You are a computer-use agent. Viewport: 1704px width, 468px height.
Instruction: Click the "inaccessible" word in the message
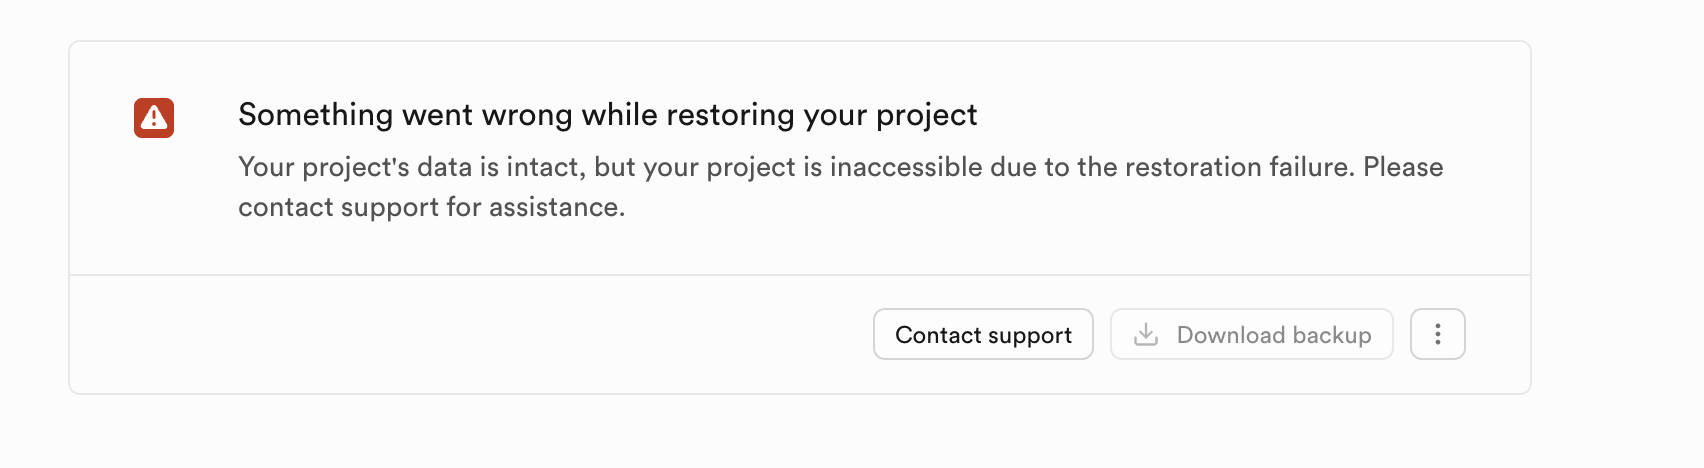(x=906, y=167)
